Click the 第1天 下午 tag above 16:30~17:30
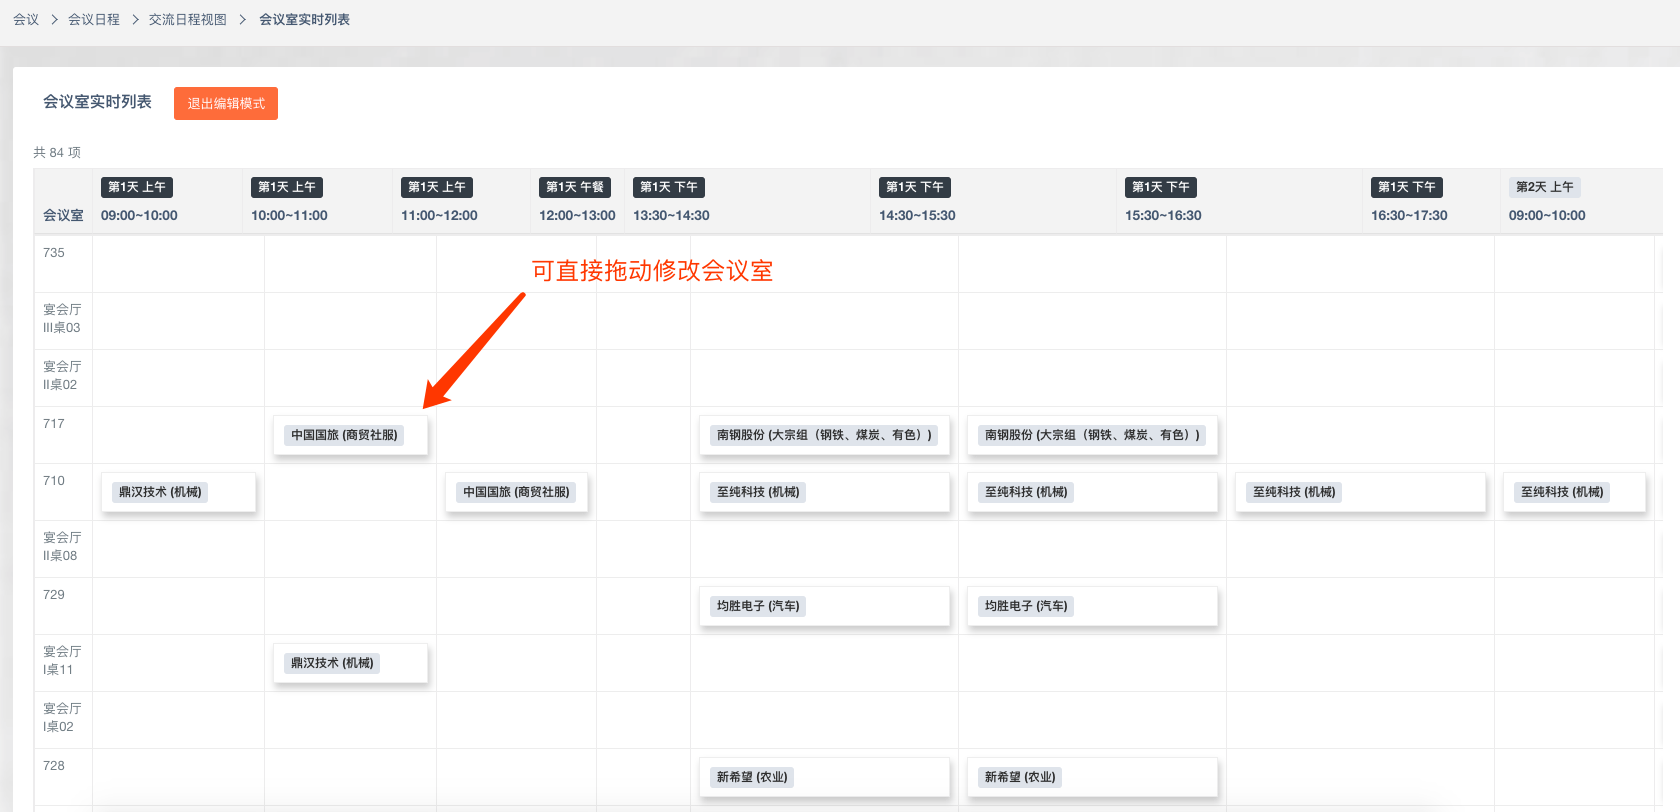 (x=1407, y=187)
